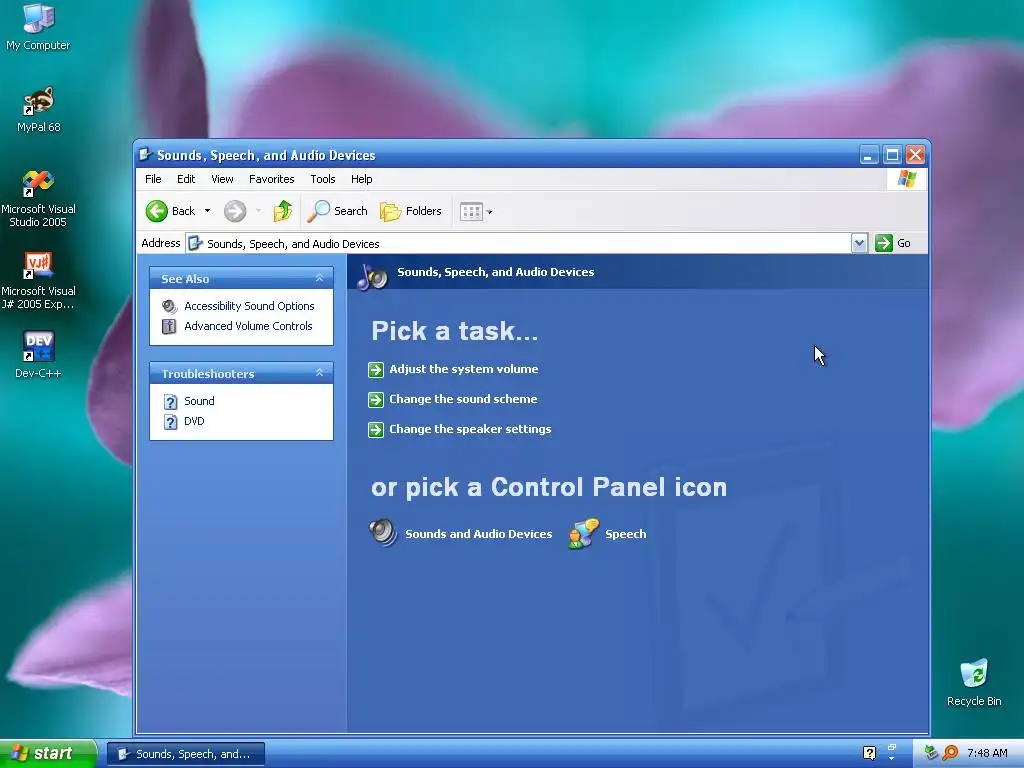Click the music note header icon
The height and width of the screenshot is (768, 1024).
pos(372,276)
